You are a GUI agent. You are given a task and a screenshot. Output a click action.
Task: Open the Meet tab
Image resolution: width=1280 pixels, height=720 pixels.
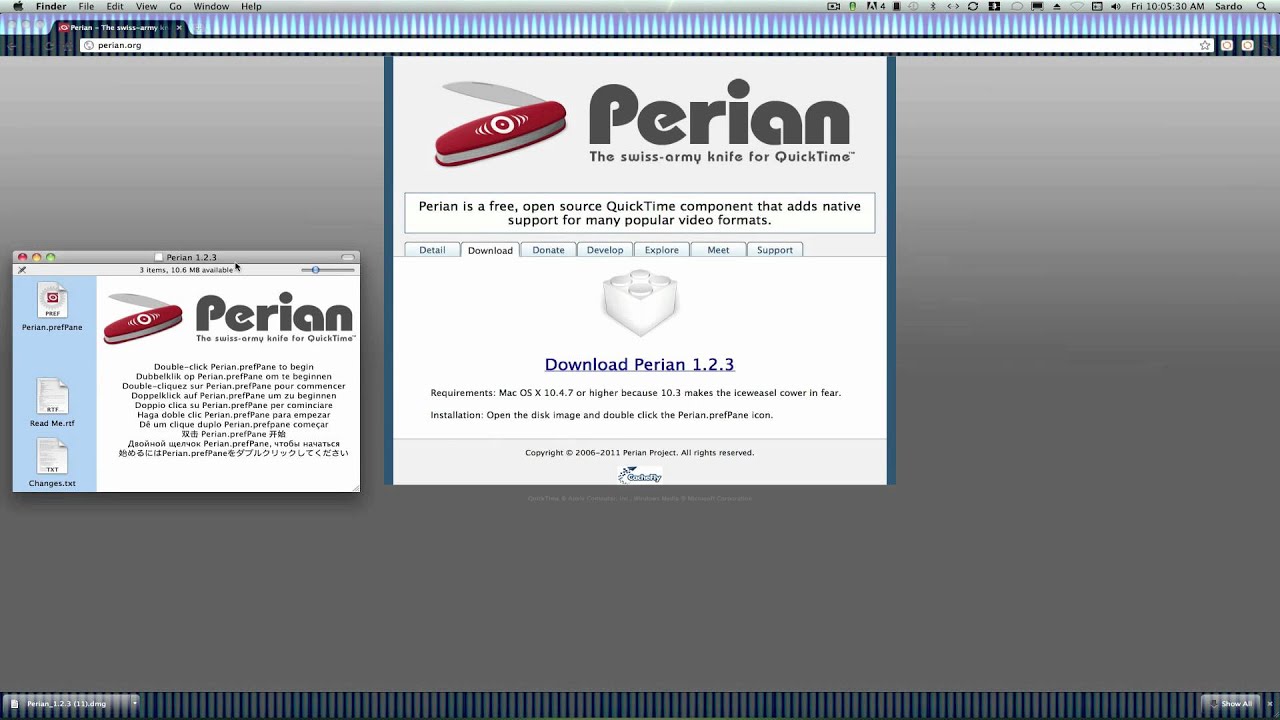tap(718, 250)
